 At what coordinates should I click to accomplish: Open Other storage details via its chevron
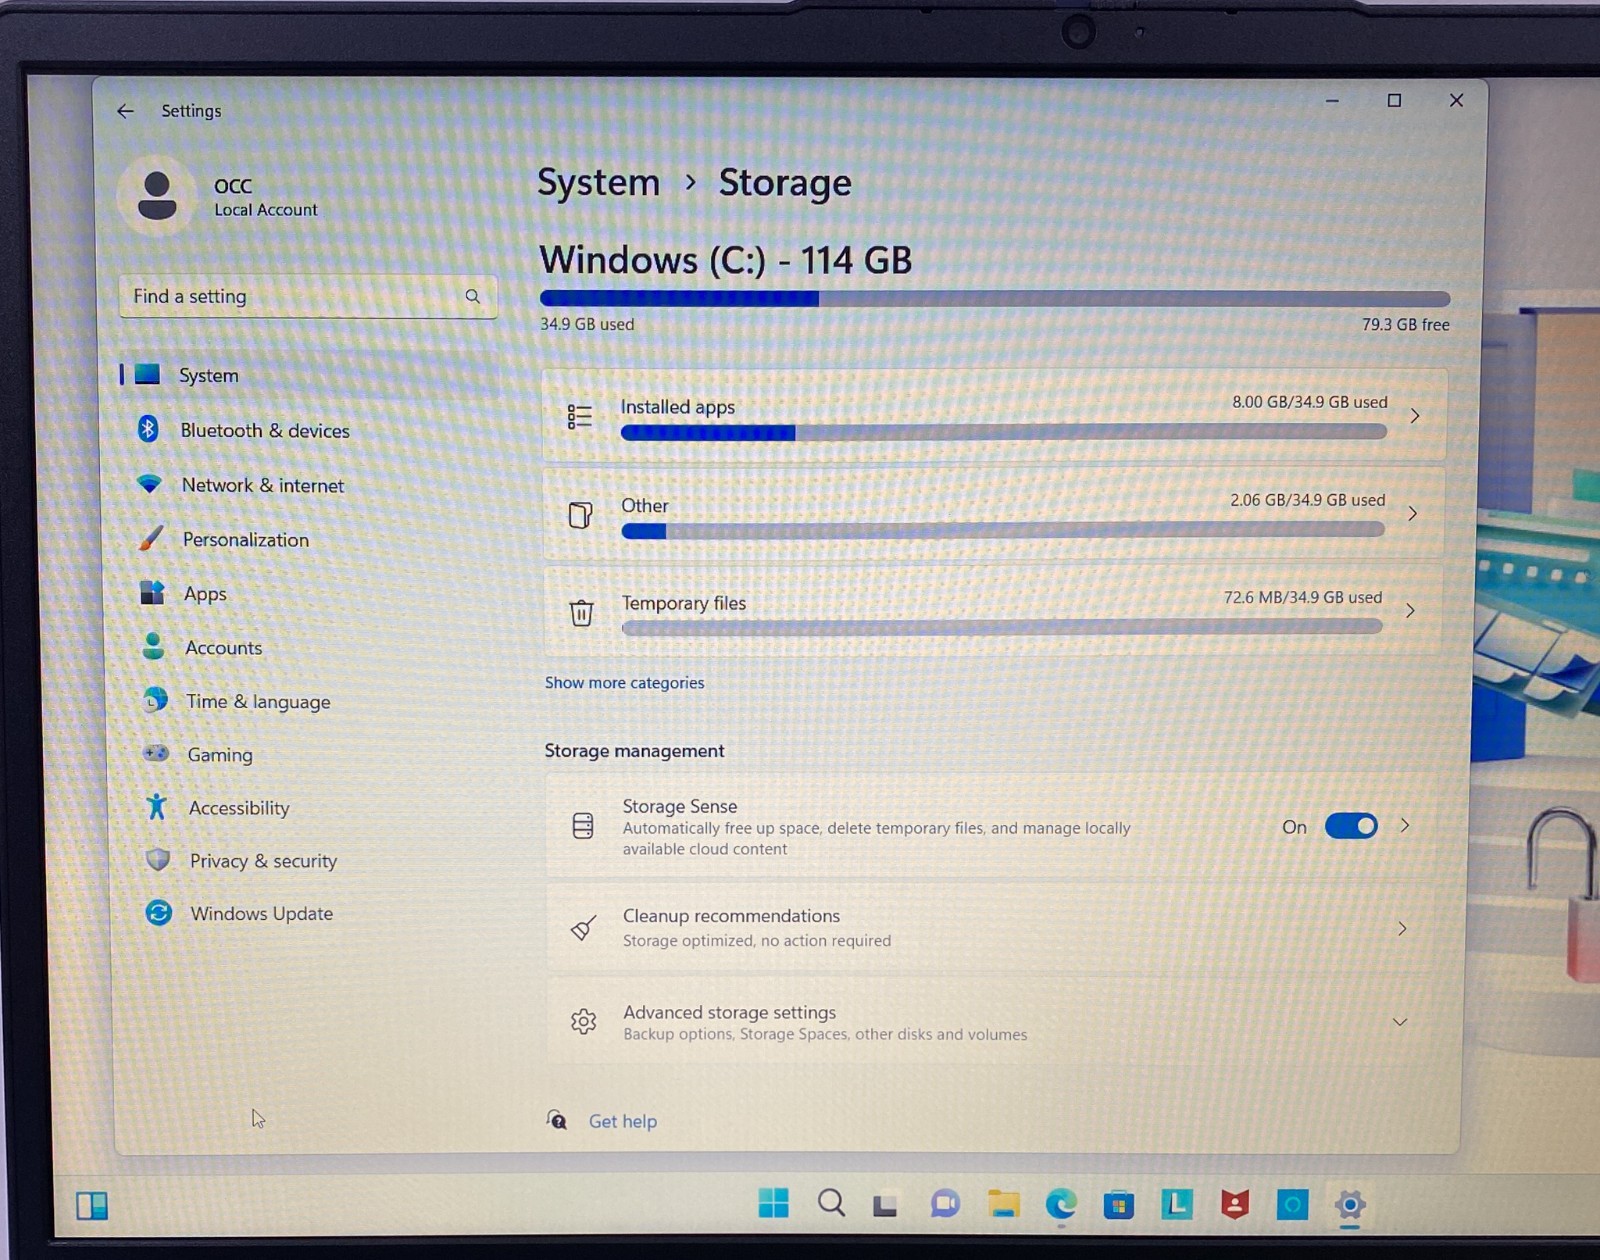pos(1412,513)
